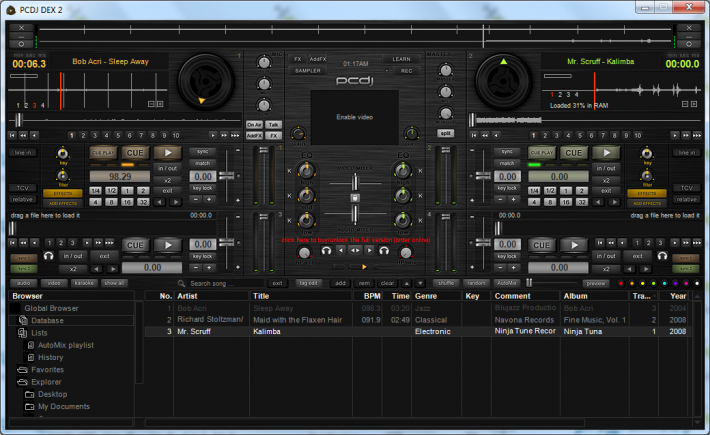Open the top FX panel
This screenshot has width=710, height=435.
point(297,59)
